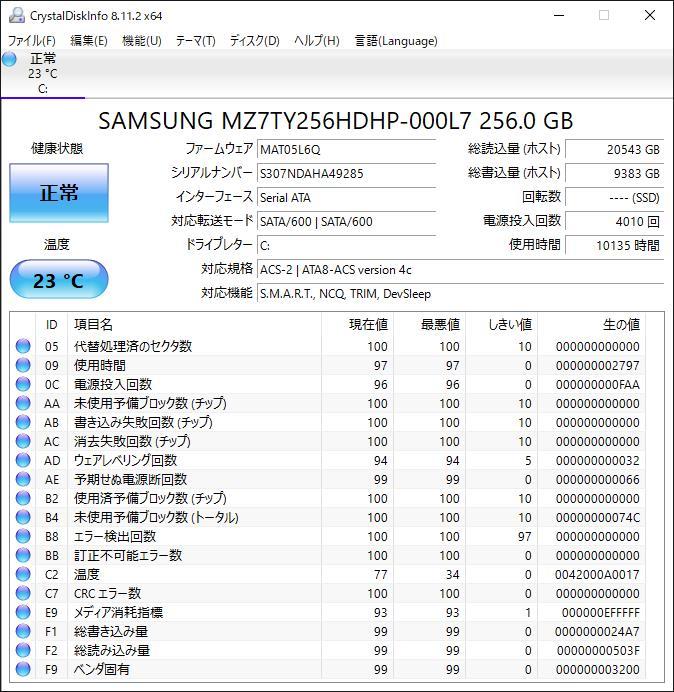
Task: Click status orb for ID AA row
Action: (23, 403)
